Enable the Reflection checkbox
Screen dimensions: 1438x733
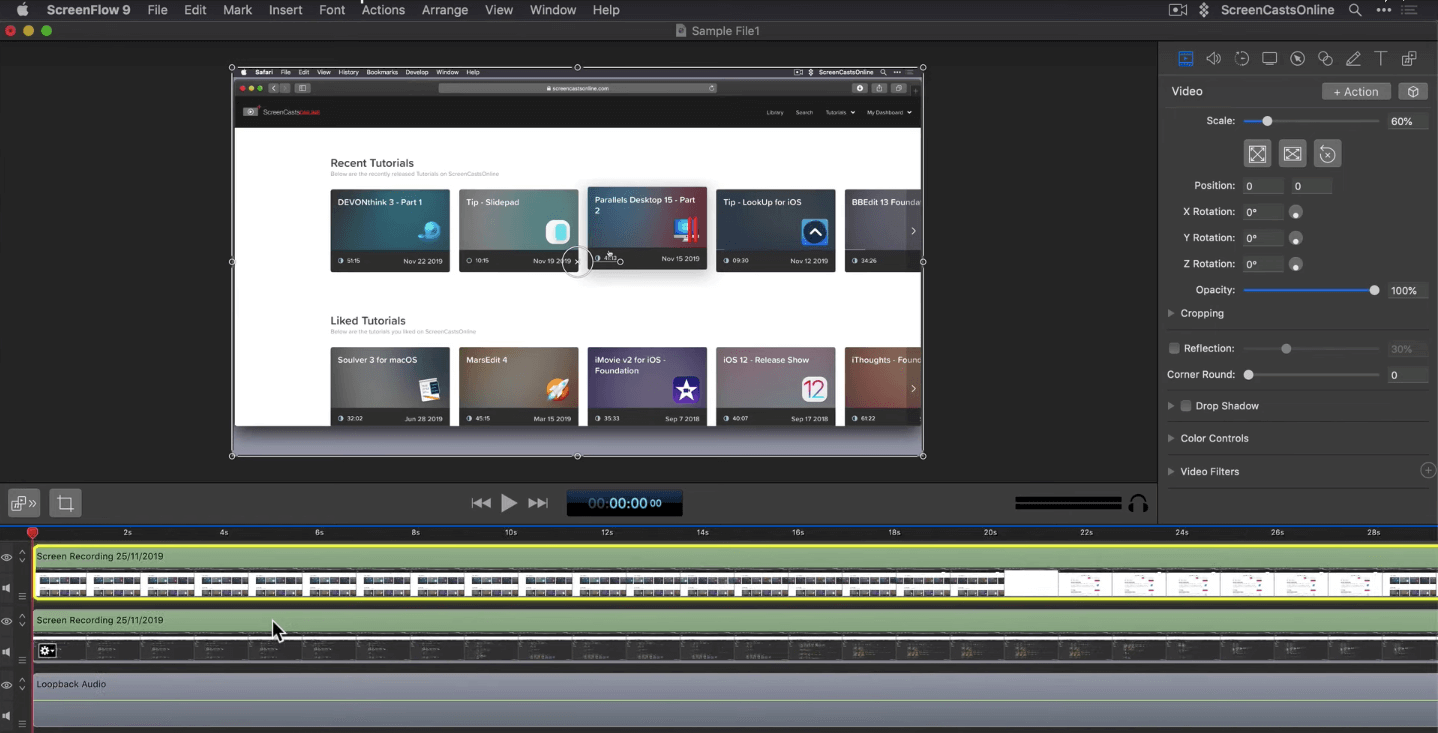[1174, 348]
